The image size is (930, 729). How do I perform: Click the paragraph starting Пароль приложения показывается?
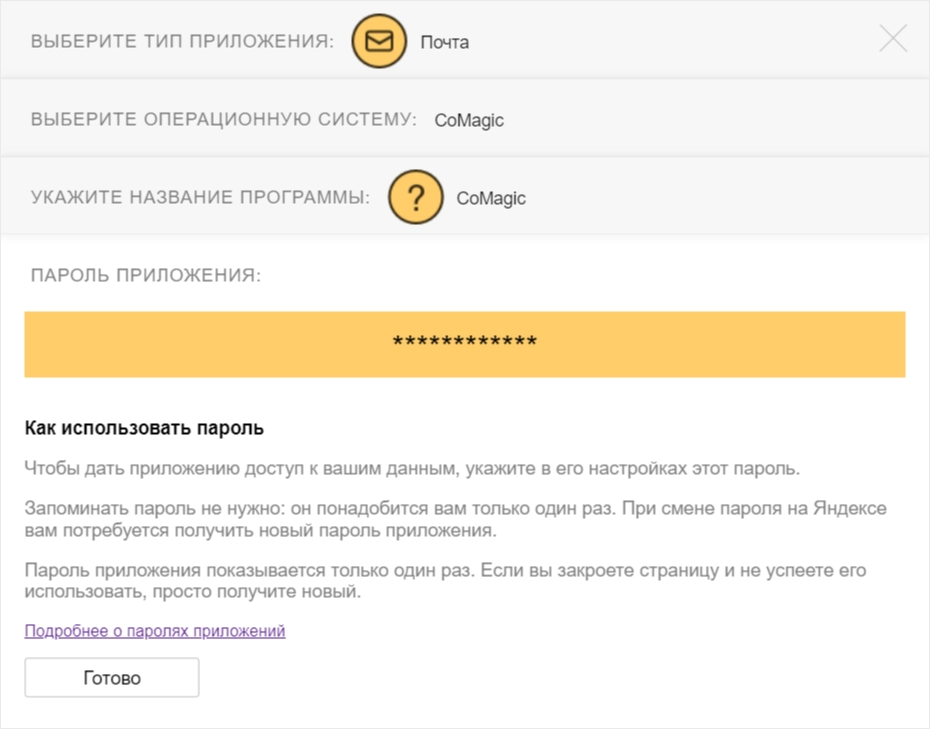(445, 581)
